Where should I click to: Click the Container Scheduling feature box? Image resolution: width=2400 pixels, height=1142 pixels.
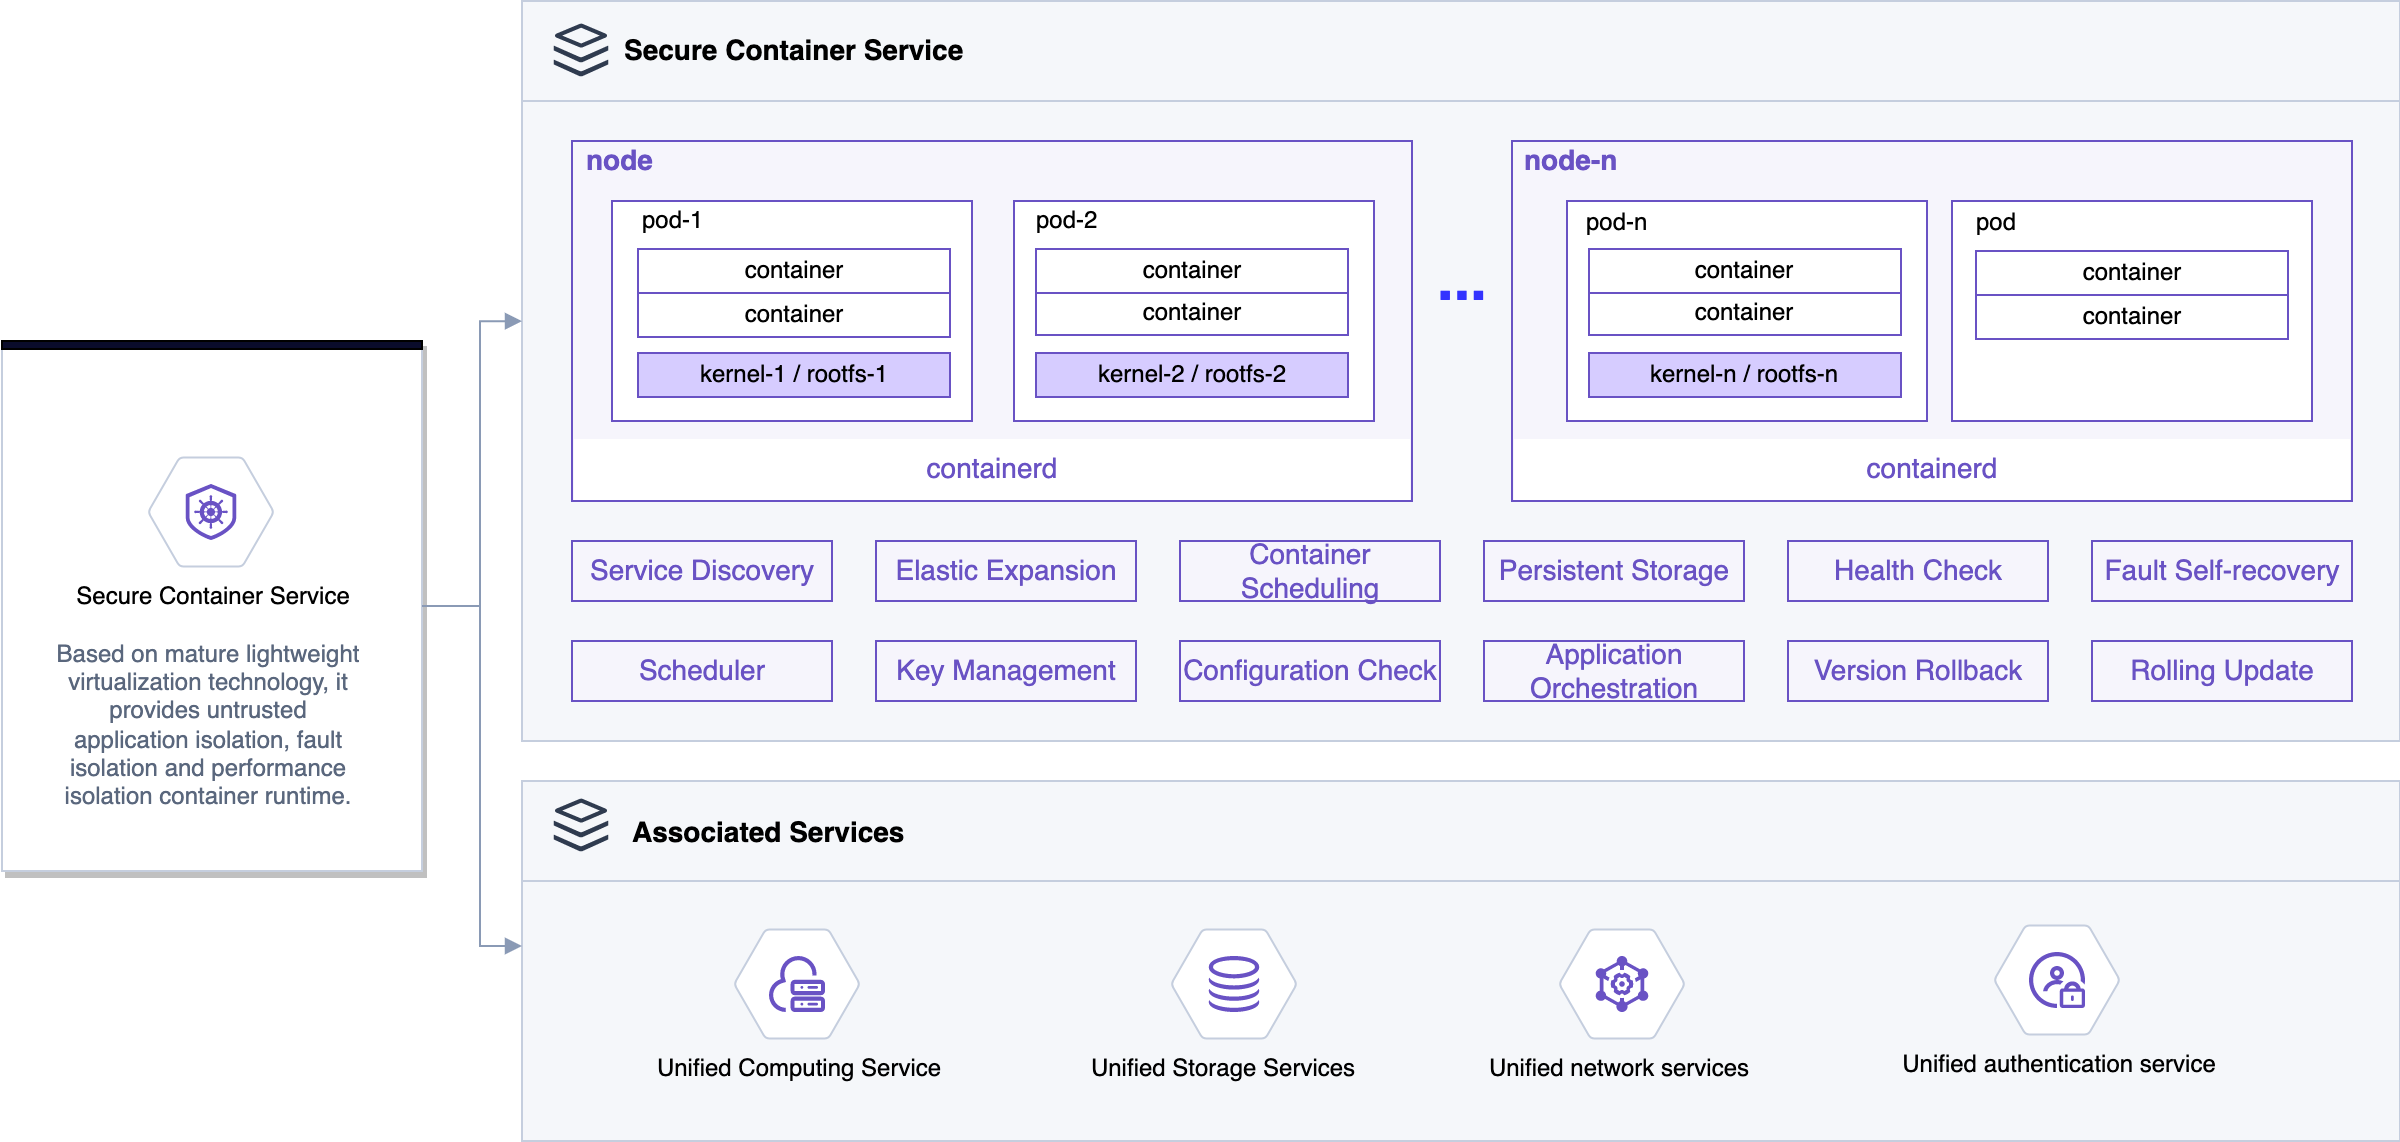click(1309, 571)
